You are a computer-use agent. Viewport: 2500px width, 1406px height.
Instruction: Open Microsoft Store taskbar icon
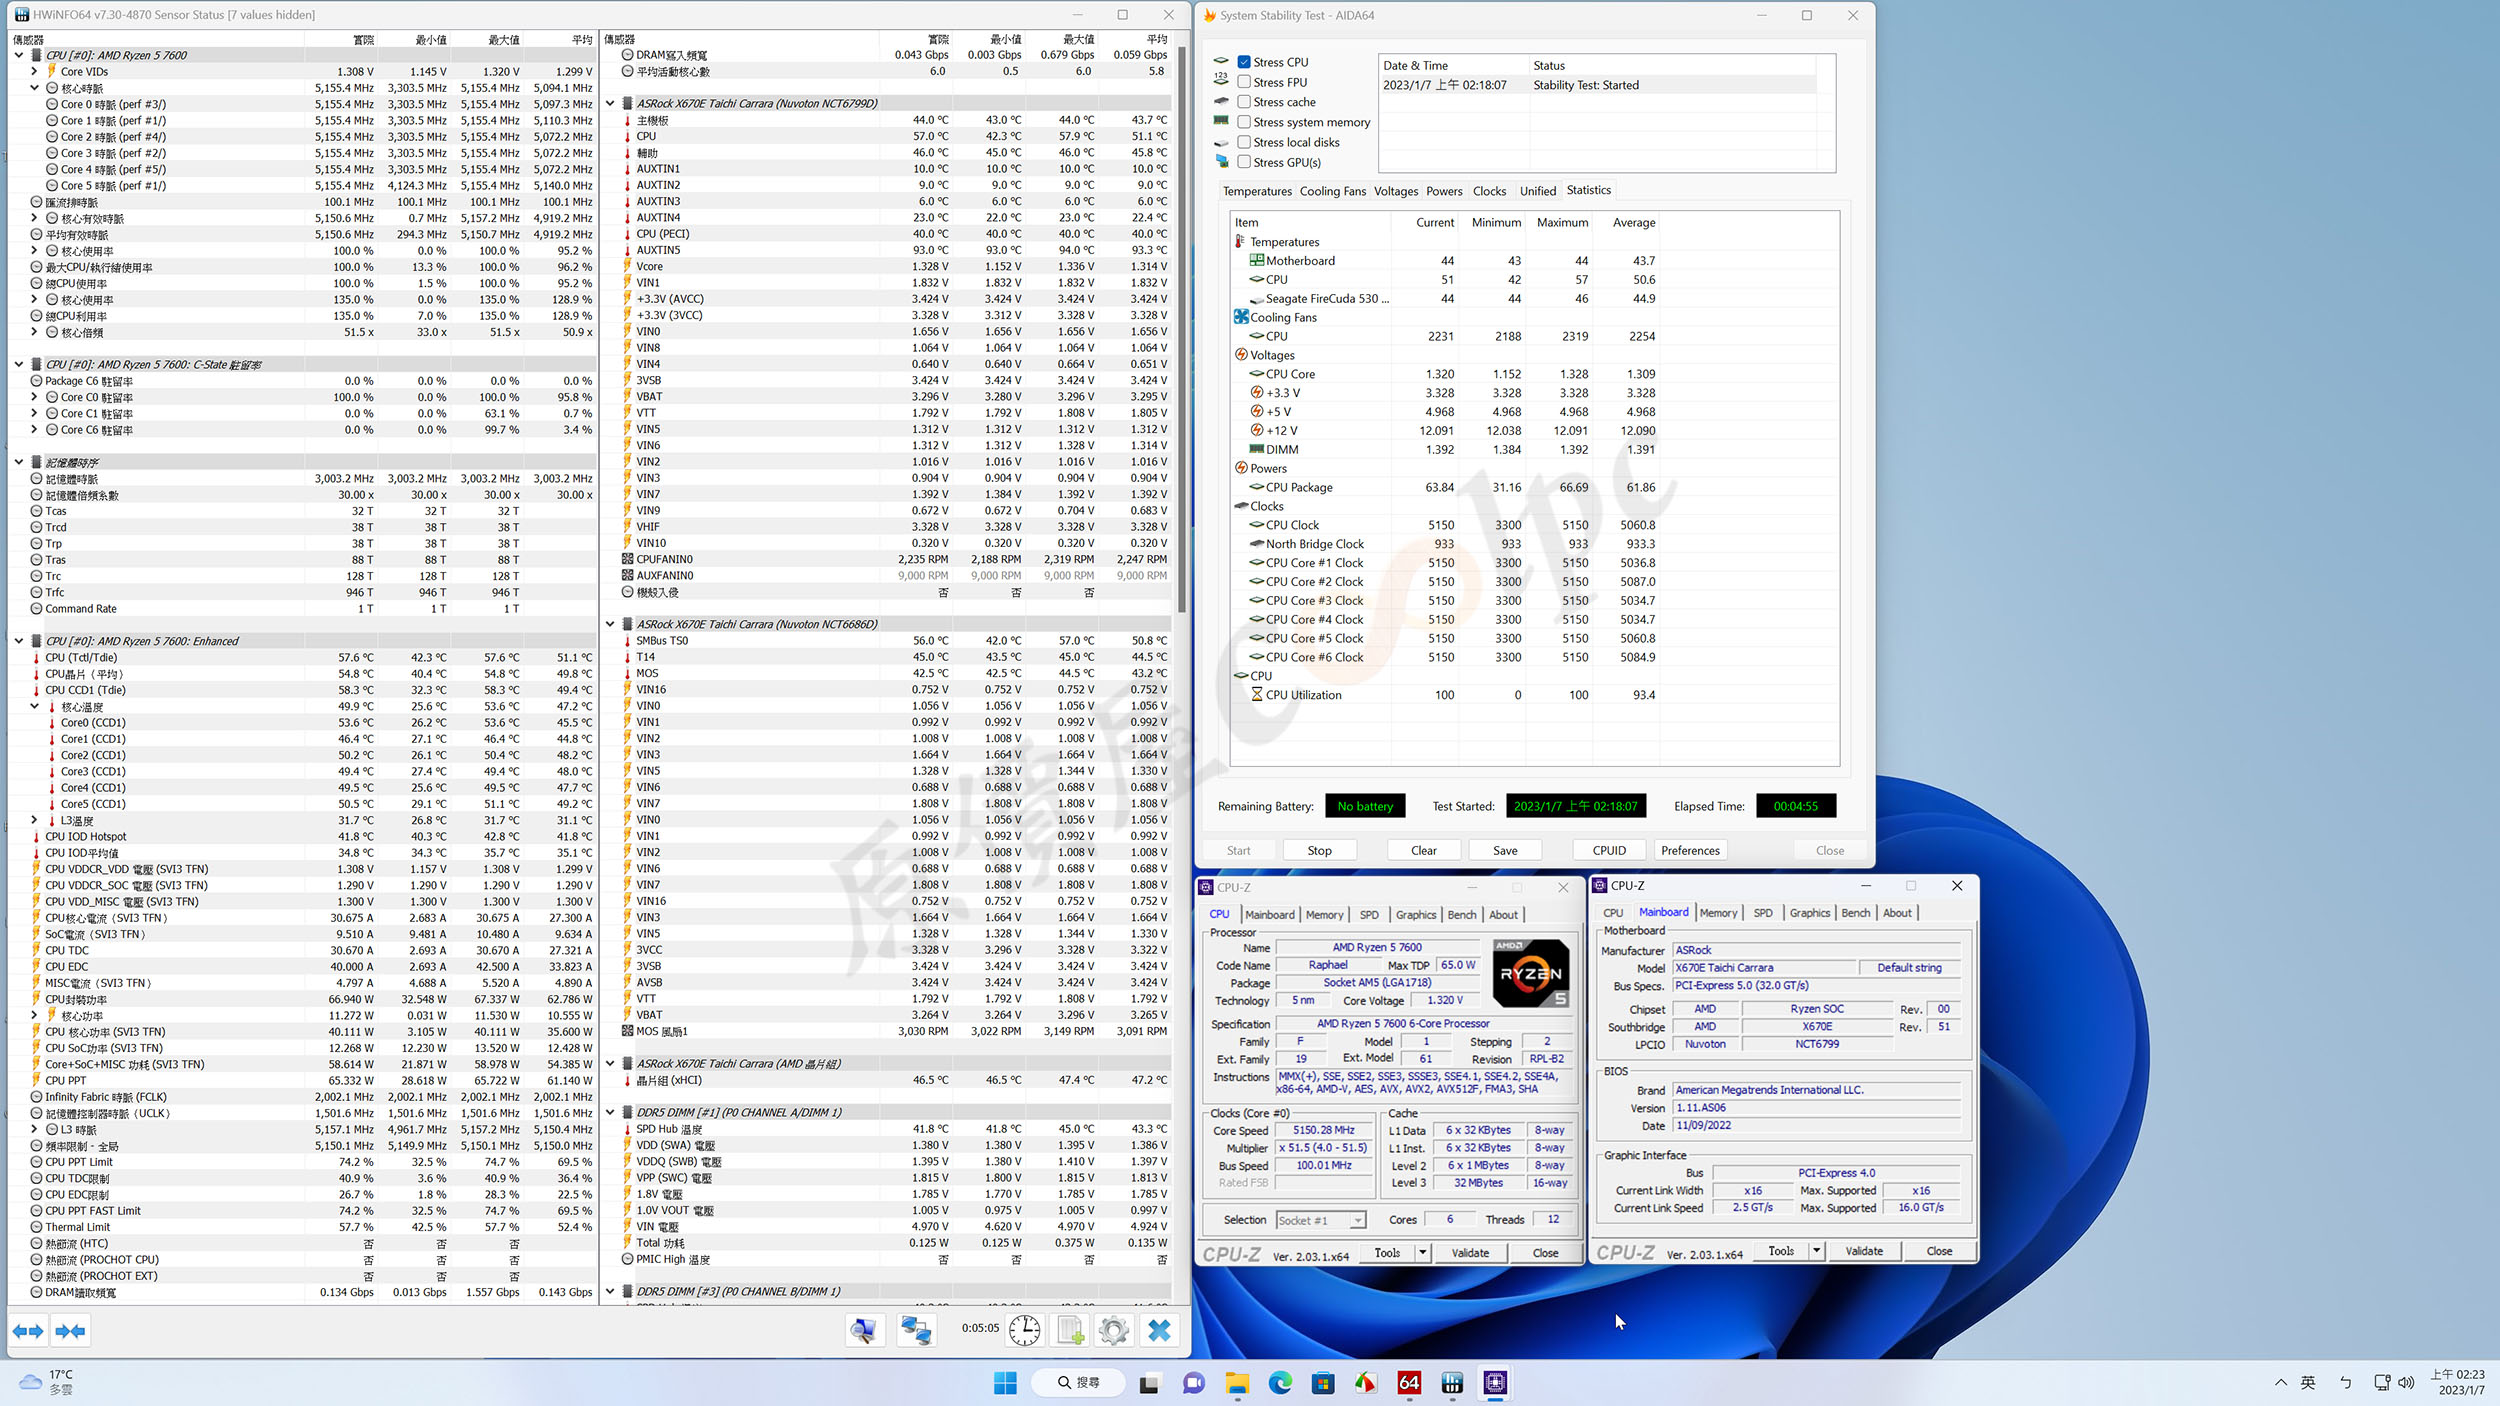tap(1323, 1383)
